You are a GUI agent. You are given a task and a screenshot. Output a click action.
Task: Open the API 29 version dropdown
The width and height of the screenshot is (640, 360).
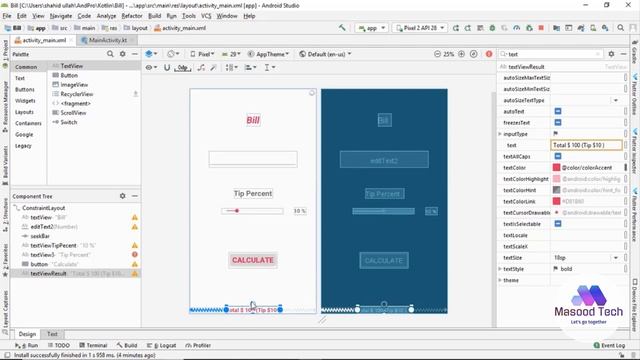(x=231, y=54)
